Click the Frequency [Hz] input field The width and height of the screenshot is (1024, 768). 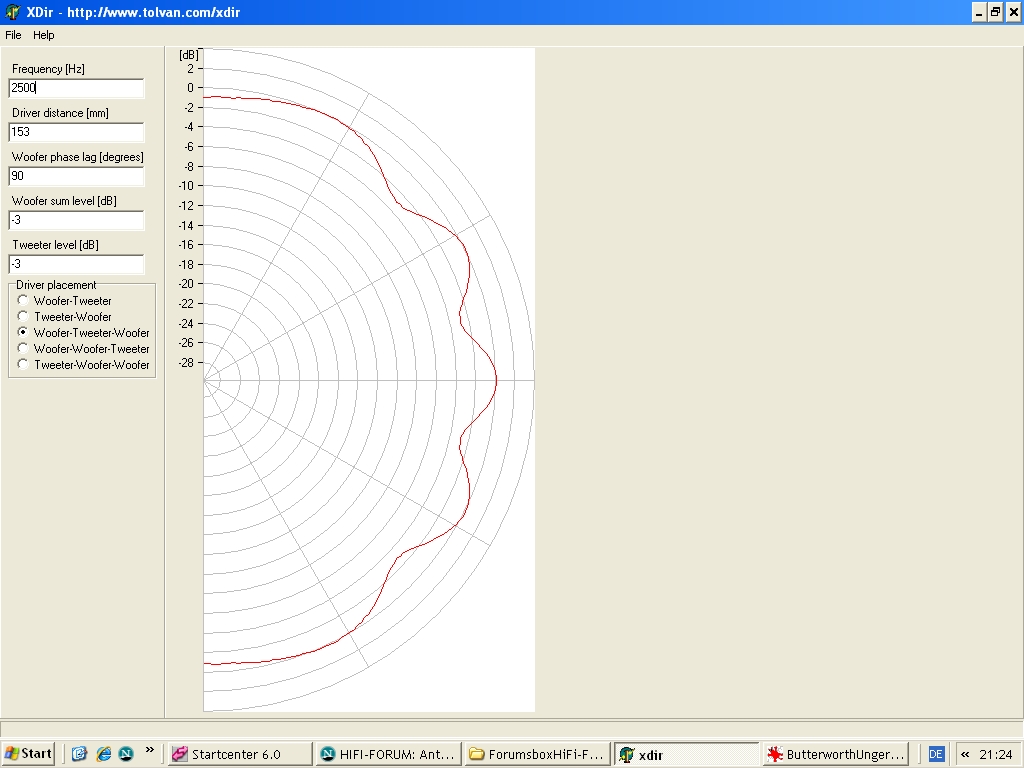(76, 88)
